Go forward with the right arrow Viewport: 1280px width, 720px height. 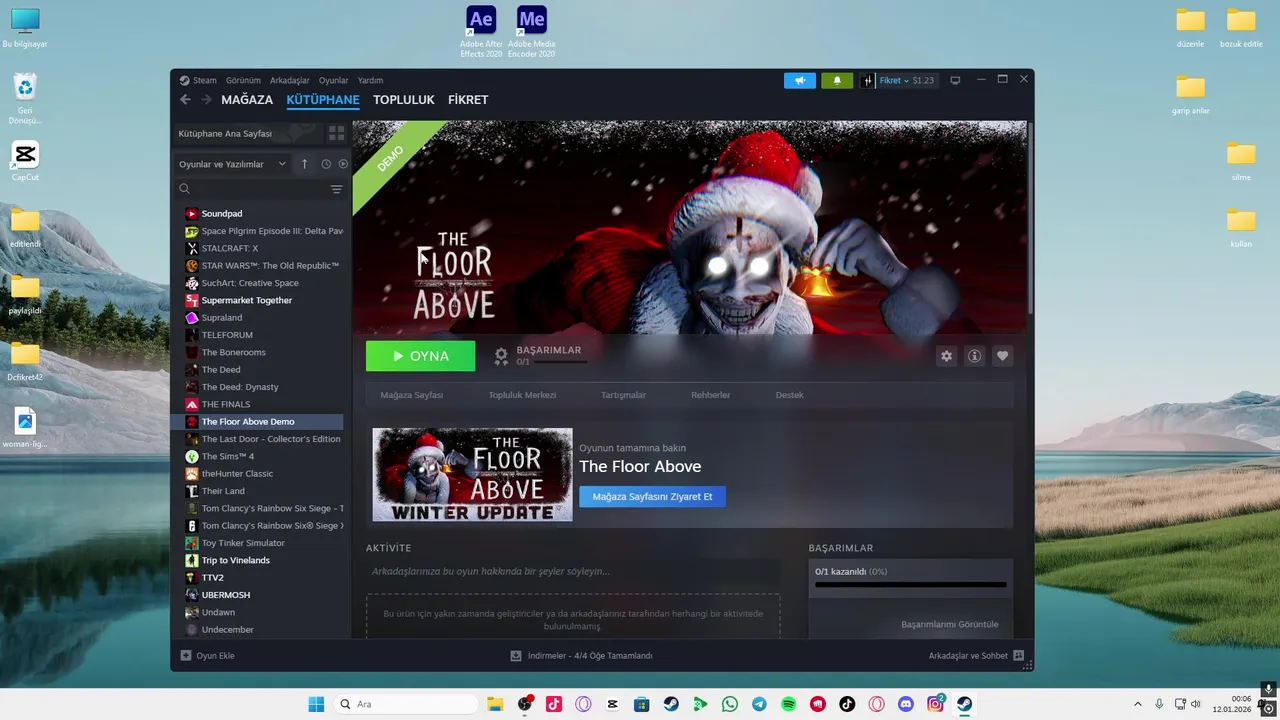[x=206, y=100]
